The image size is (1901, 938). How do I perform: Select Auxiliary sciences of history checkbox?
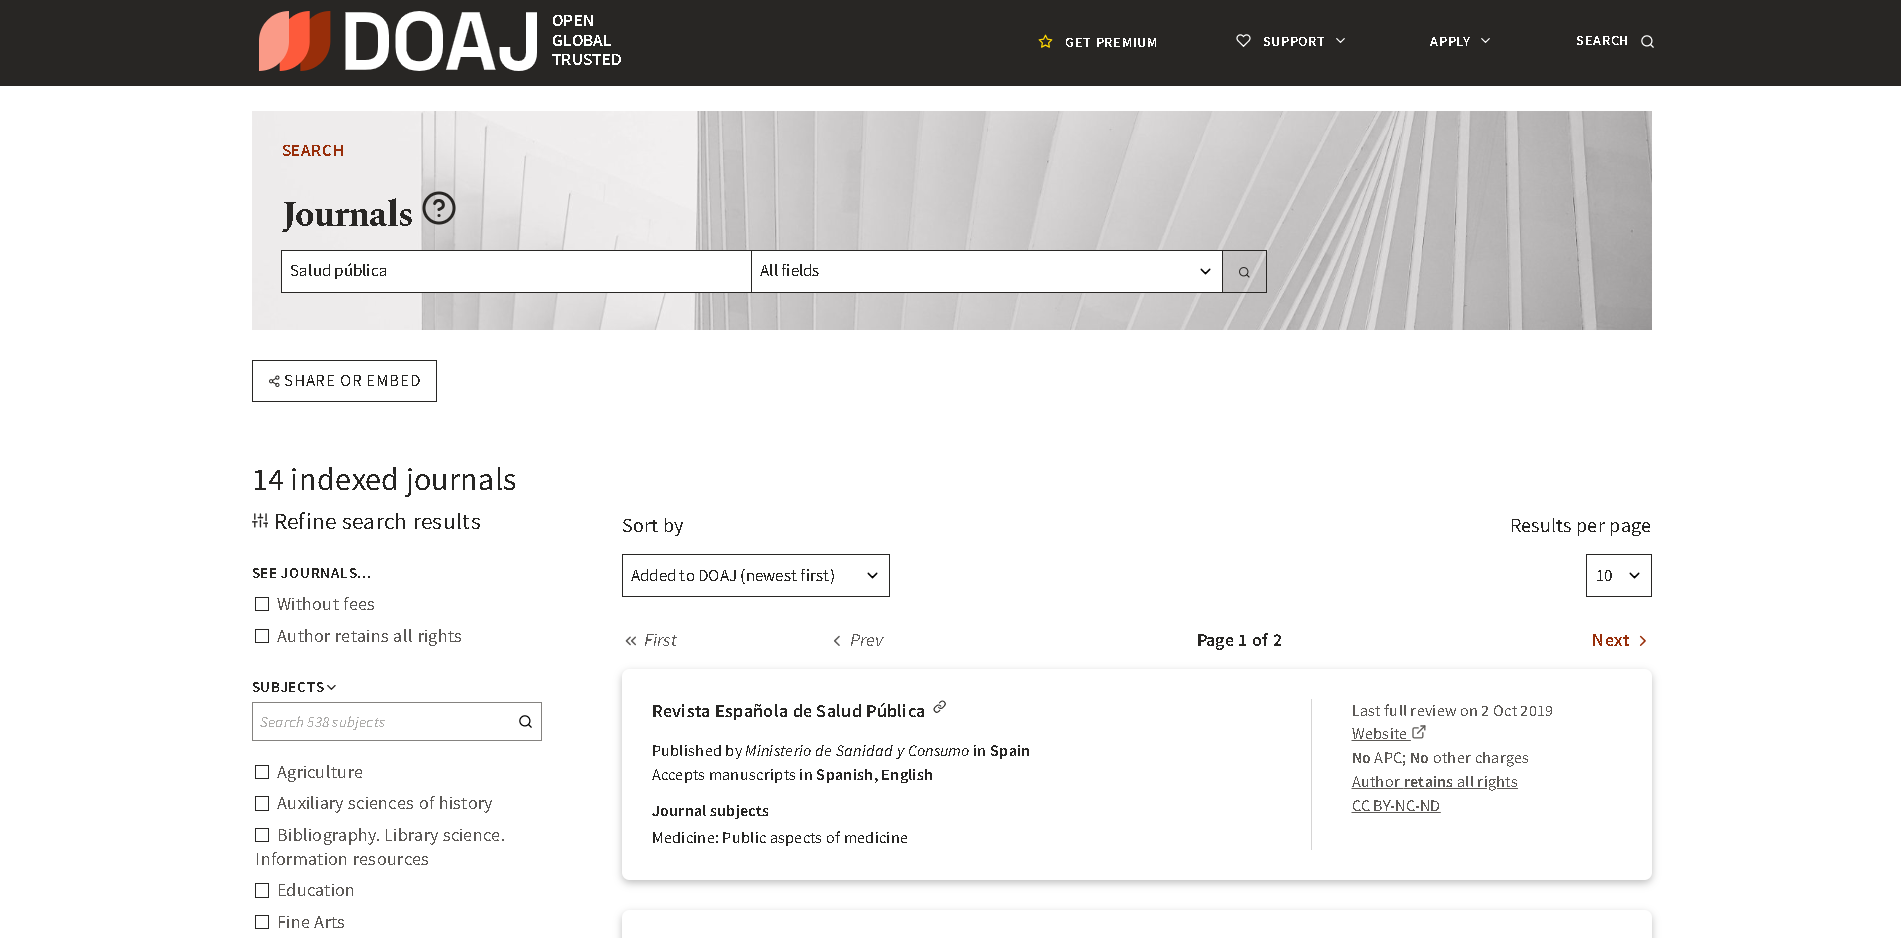tap(262, 803)
